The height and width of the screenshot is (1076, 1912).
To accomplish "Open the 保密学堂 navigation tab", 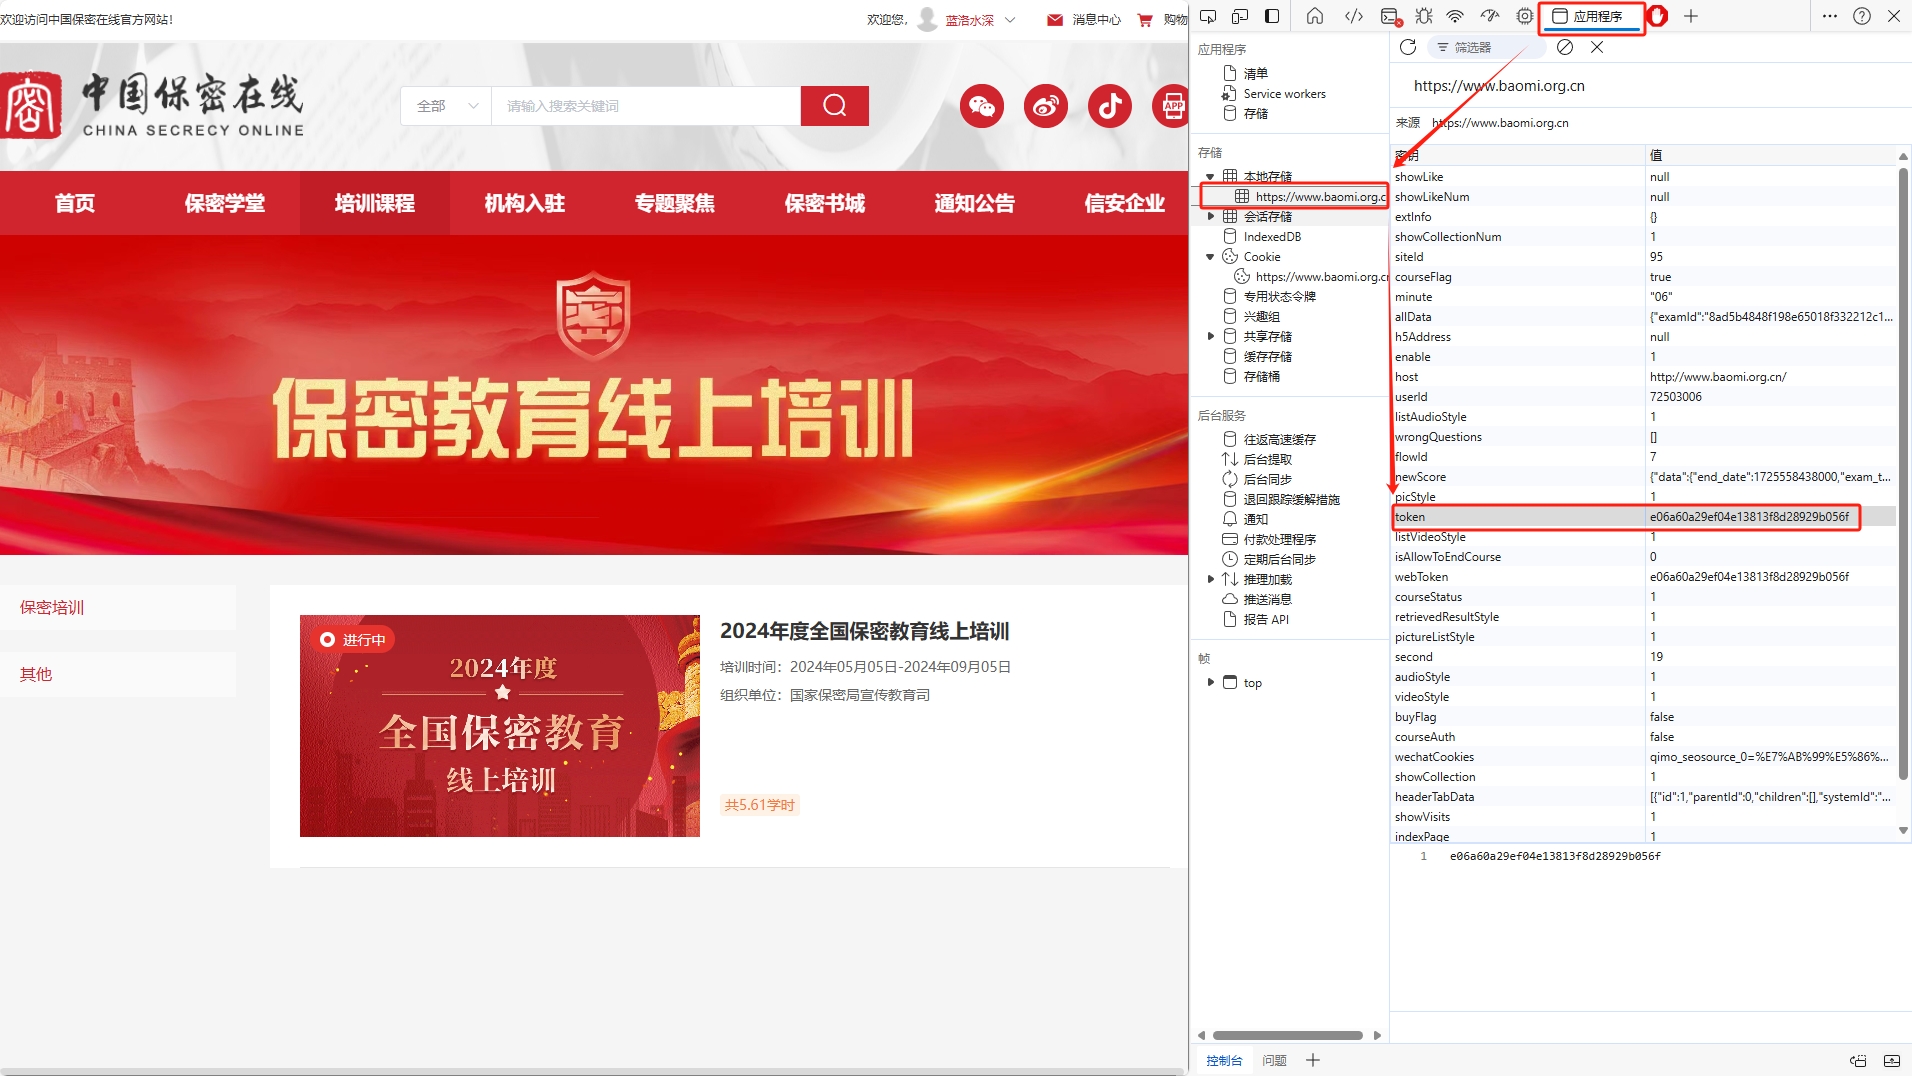I will pos(225,203).
